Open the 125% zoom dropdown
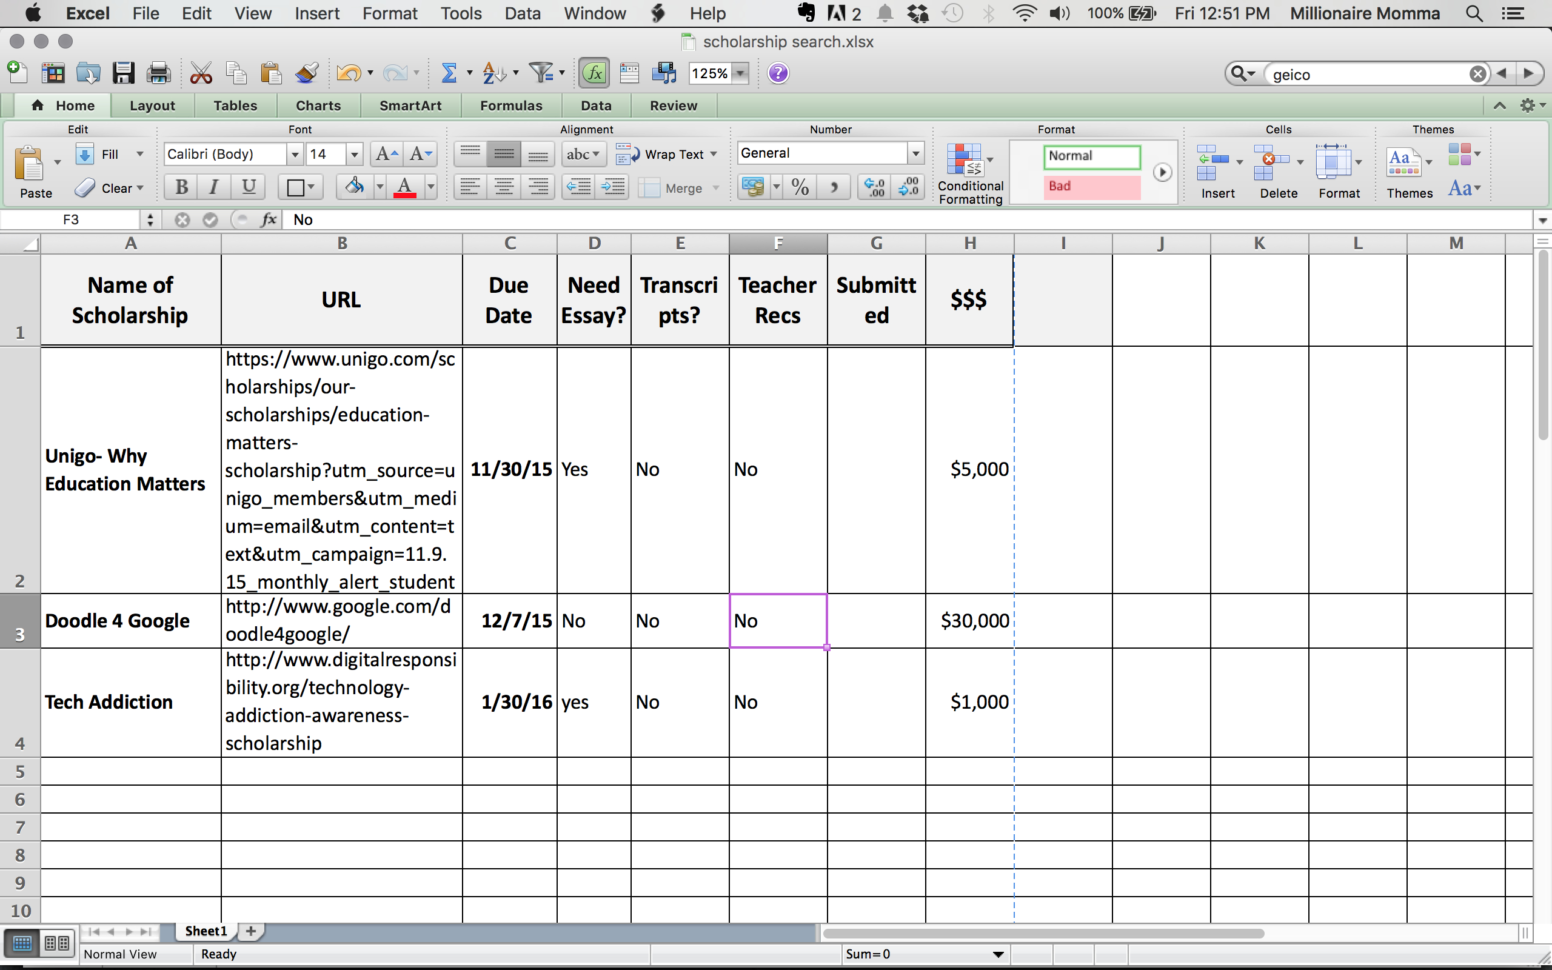Screen dimensions: 1552x970 coord(741,73)
